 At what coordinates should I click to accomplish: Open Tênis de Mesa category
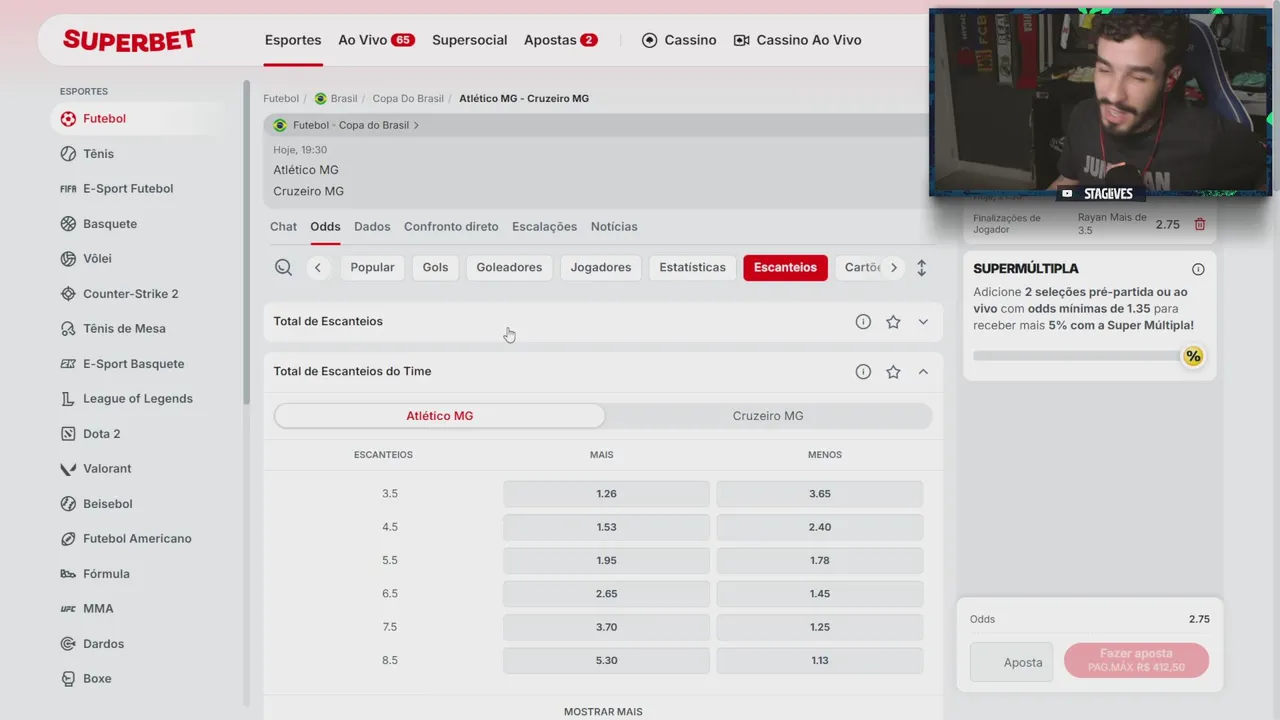pos(112,329)
